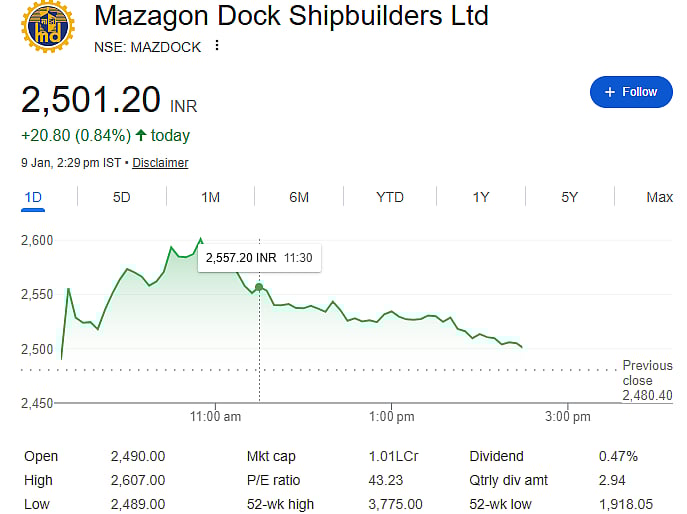Open the 5Y chart range

point(569,197)
